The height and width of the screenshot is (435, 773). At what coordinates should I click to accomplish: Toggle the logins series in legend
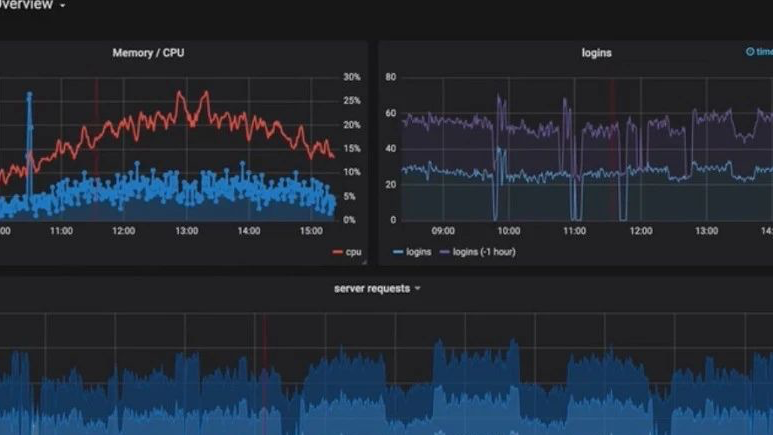click(419, 252)
